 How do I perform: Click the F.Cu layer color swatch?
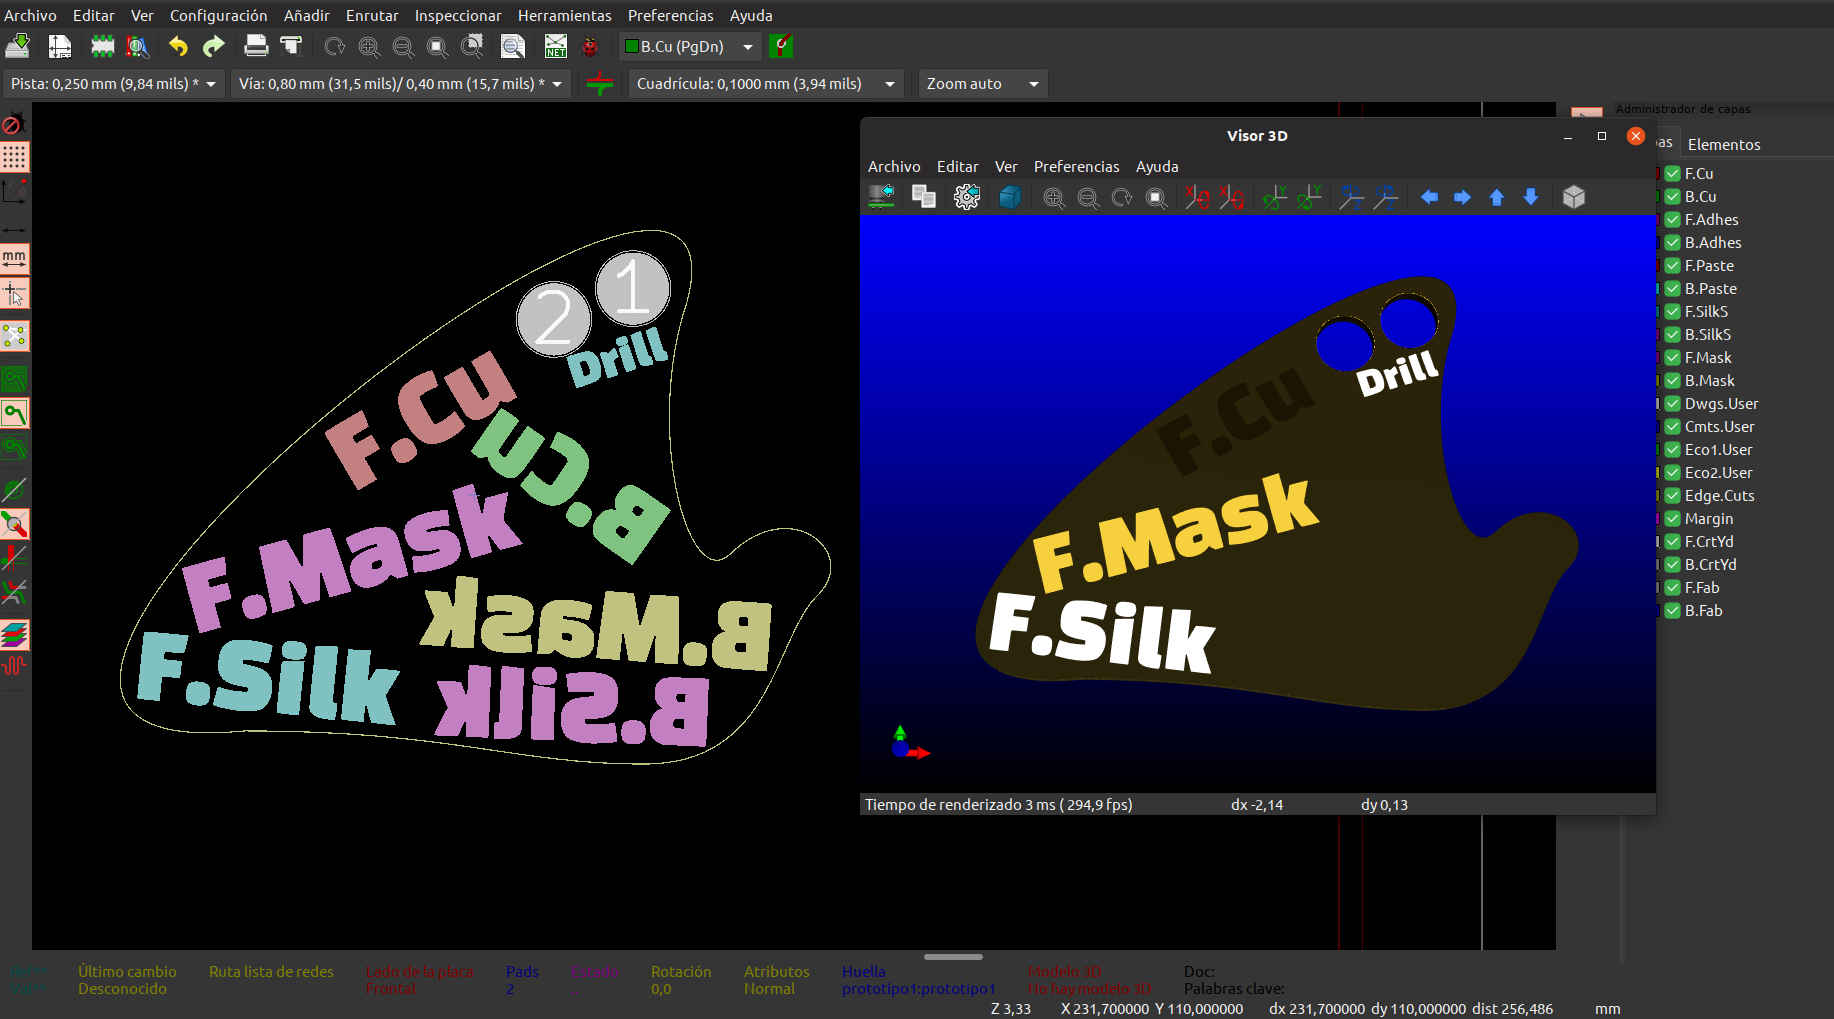click(x=1657, y=174)
